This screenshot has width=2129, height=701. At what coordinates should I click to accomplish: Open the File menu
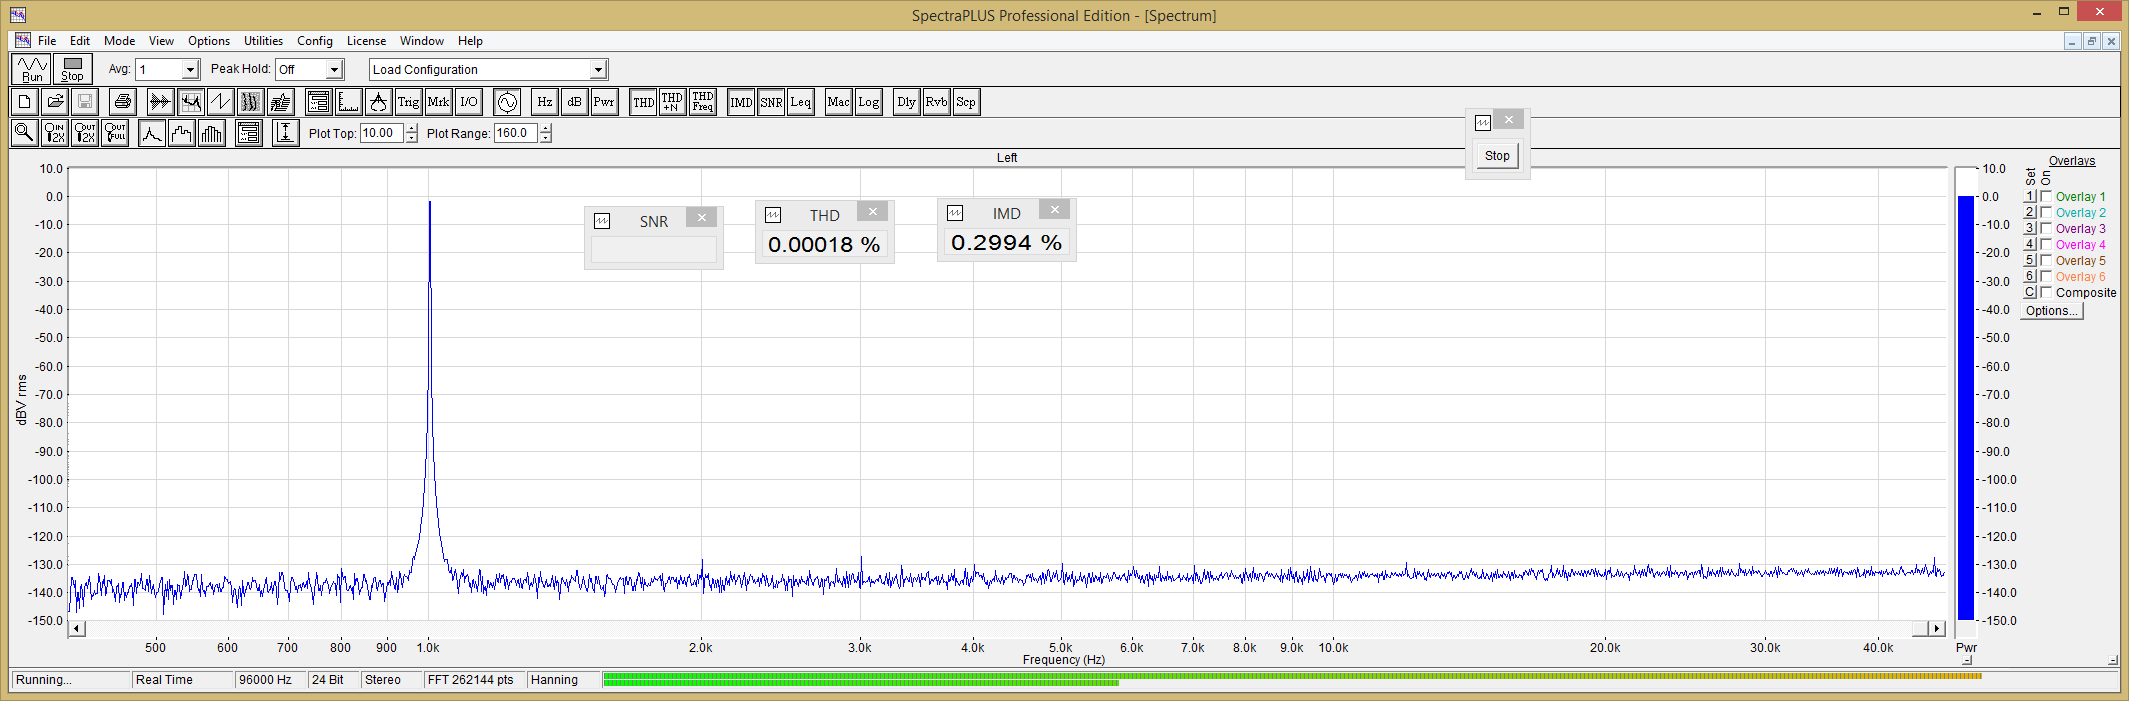47,41
